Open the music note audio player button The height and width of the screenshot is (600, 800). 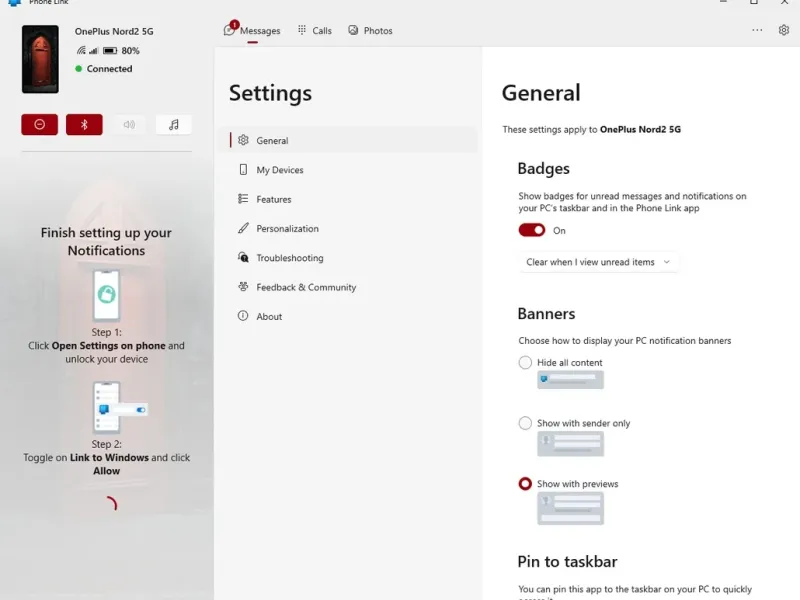click(173, 124)
